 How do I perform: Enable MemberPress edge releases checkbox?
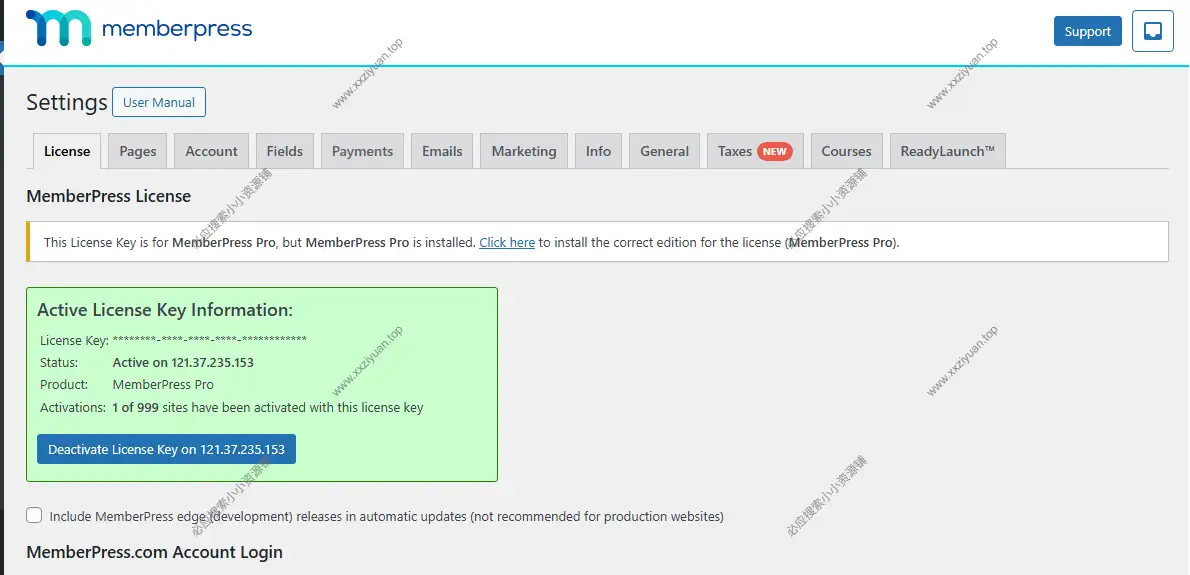[34, 515]
